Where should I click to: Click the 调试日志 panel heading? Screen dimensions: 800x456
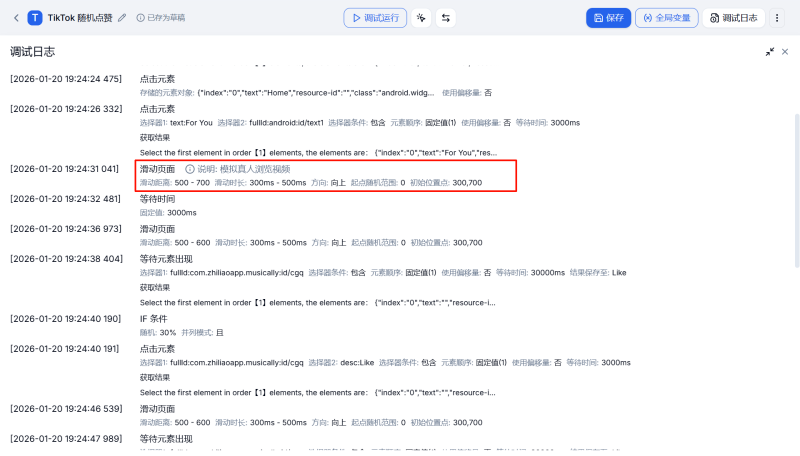coord(32,51)
